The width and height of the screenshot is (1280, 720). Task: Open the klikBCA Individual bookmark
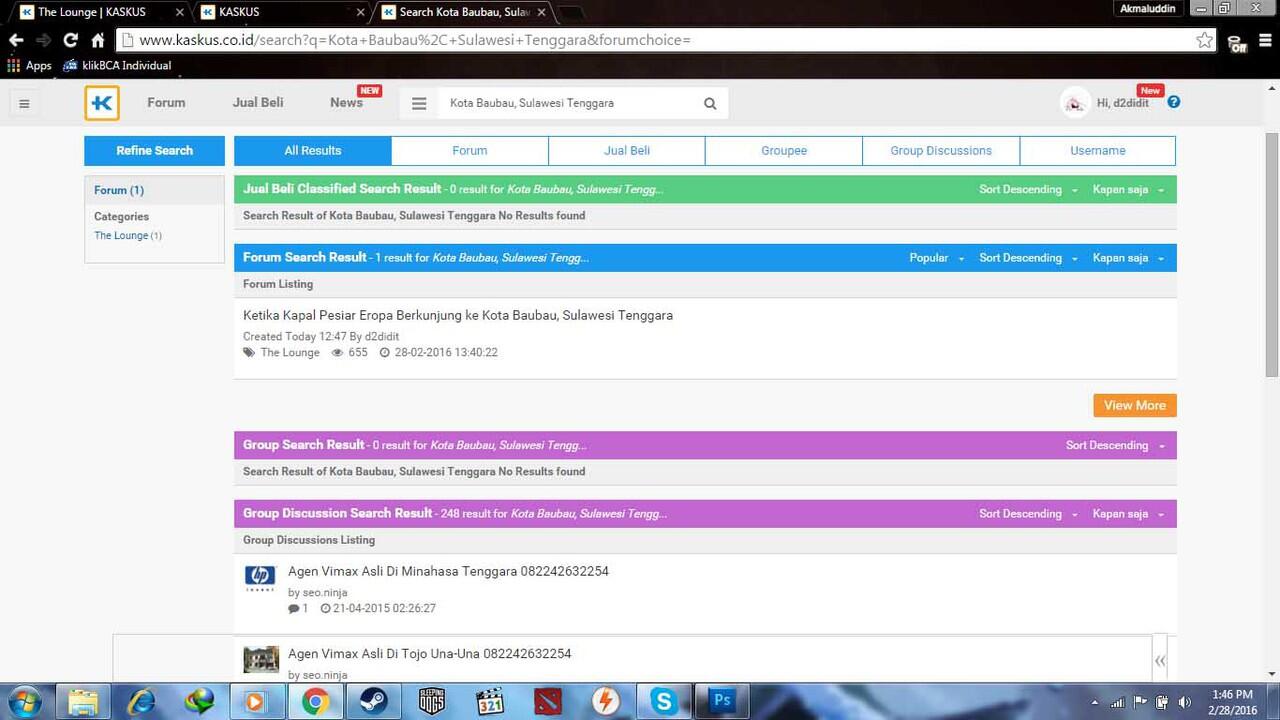tap(117, 66)
